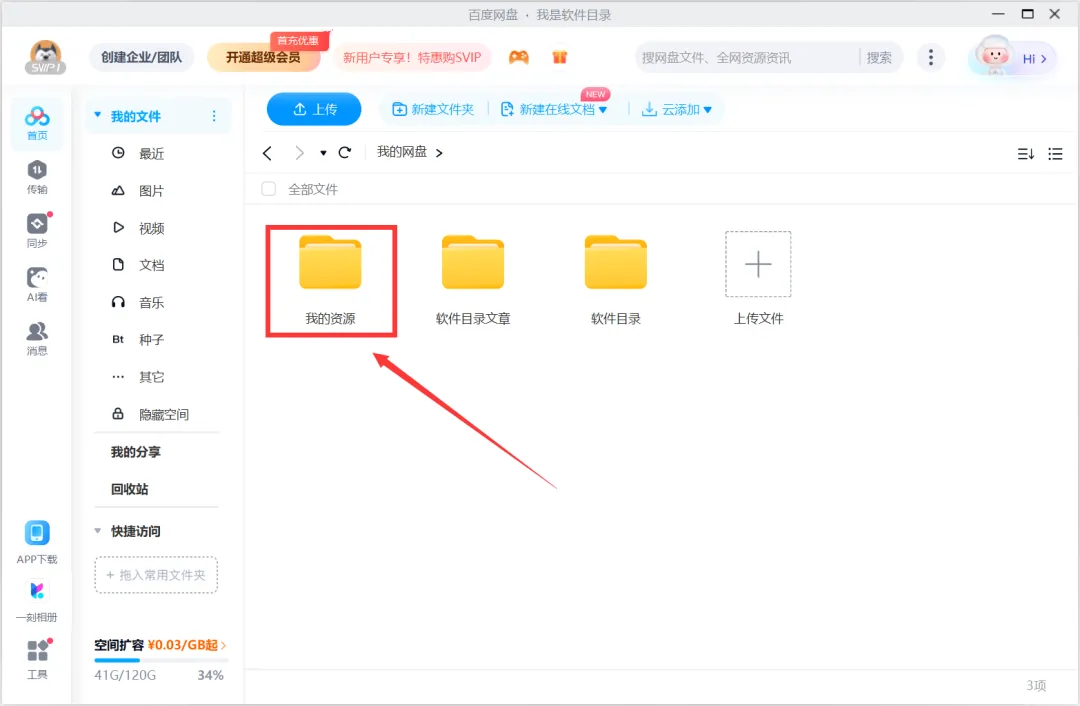Open the 同步 sync section
The width and height of the screenshot is (1080, 706).
tap(37, 231)
